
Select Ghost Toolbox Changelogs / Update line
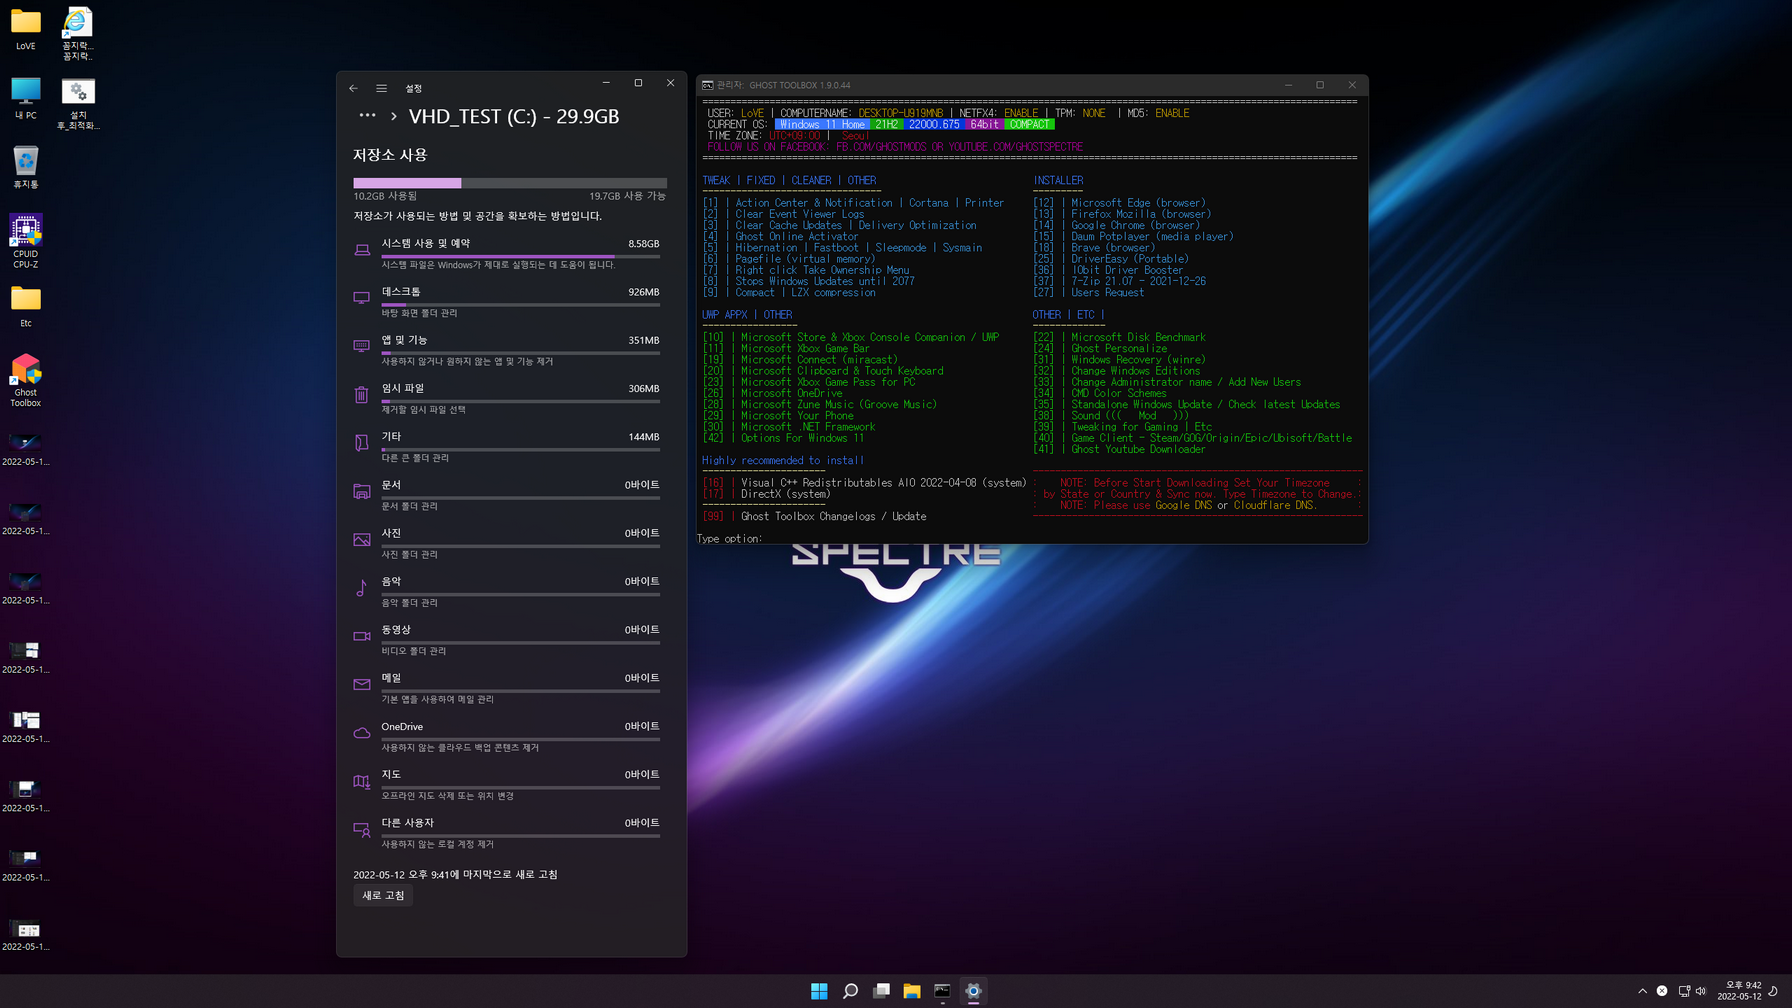click(x=814, y=516)
